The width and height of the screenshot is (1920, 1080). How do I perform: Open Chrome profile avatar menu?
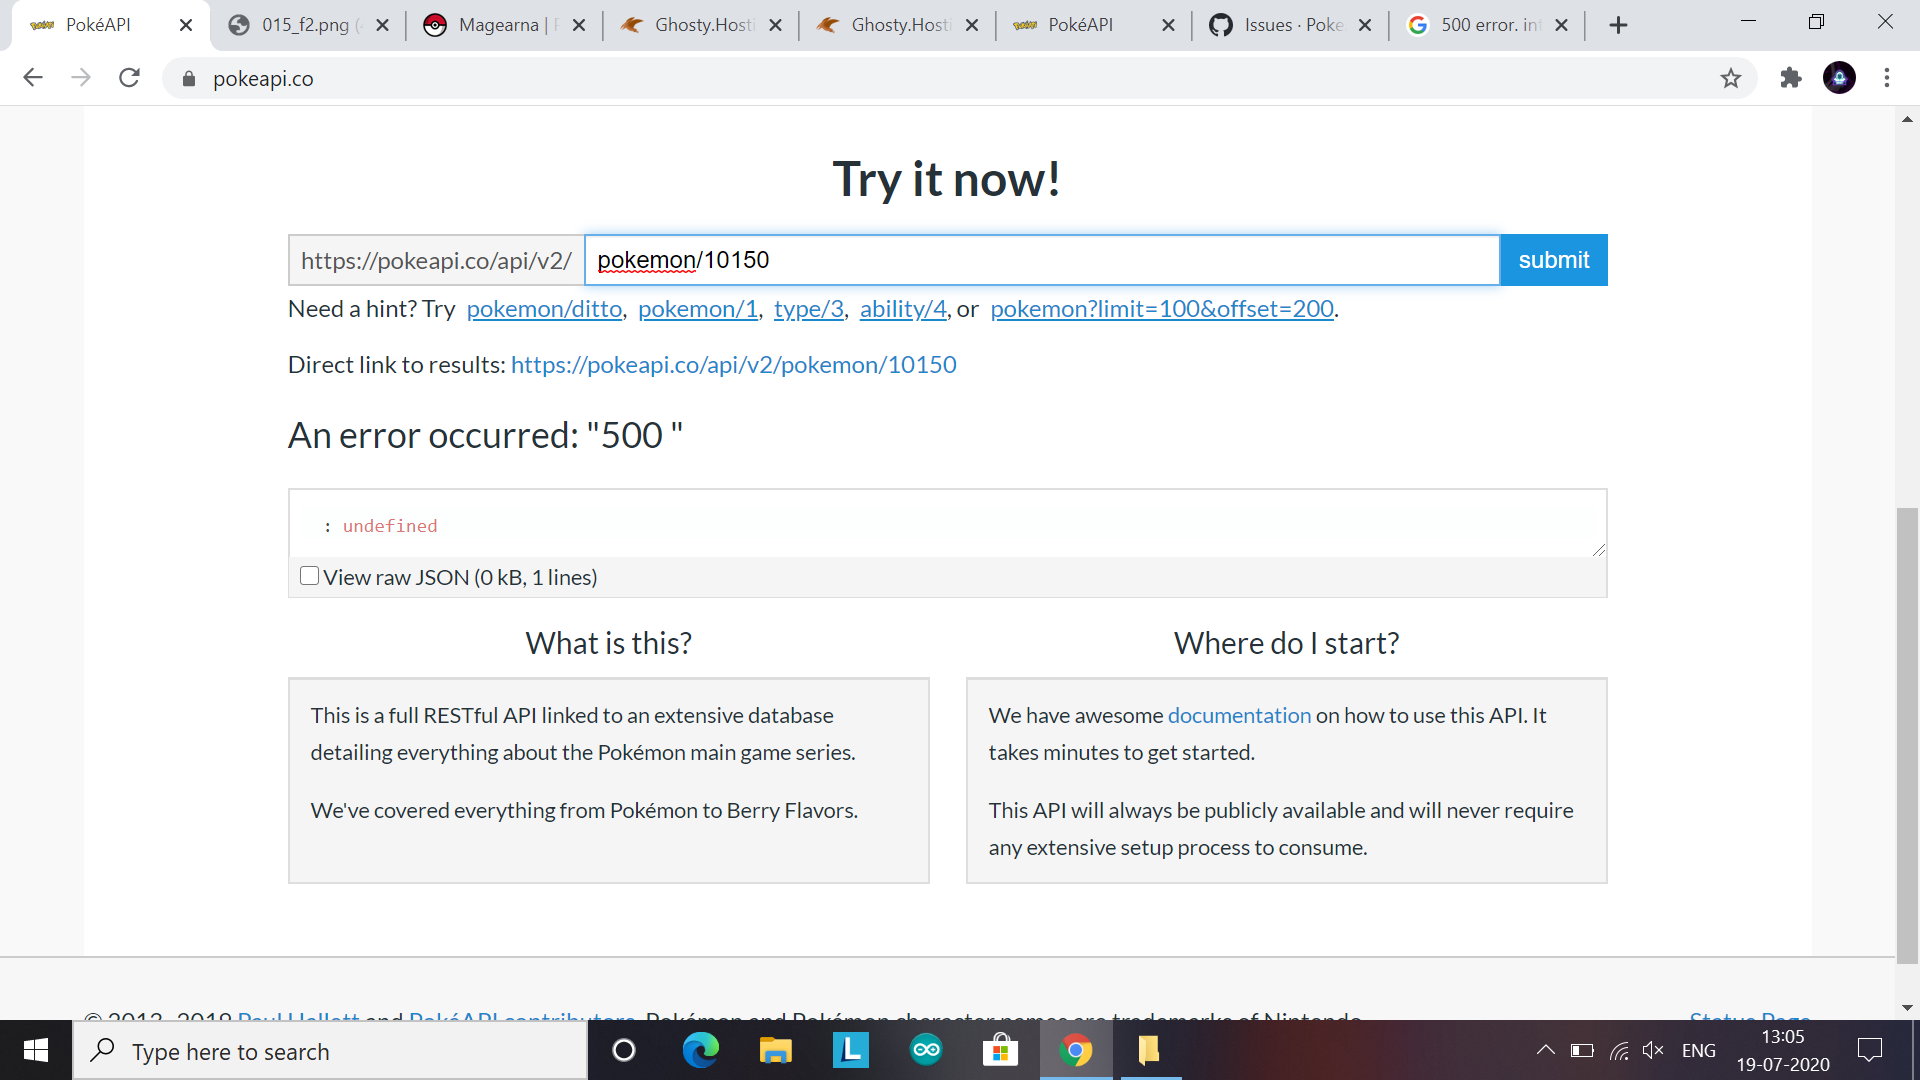pyautogui.click(x=1839, y=78)
